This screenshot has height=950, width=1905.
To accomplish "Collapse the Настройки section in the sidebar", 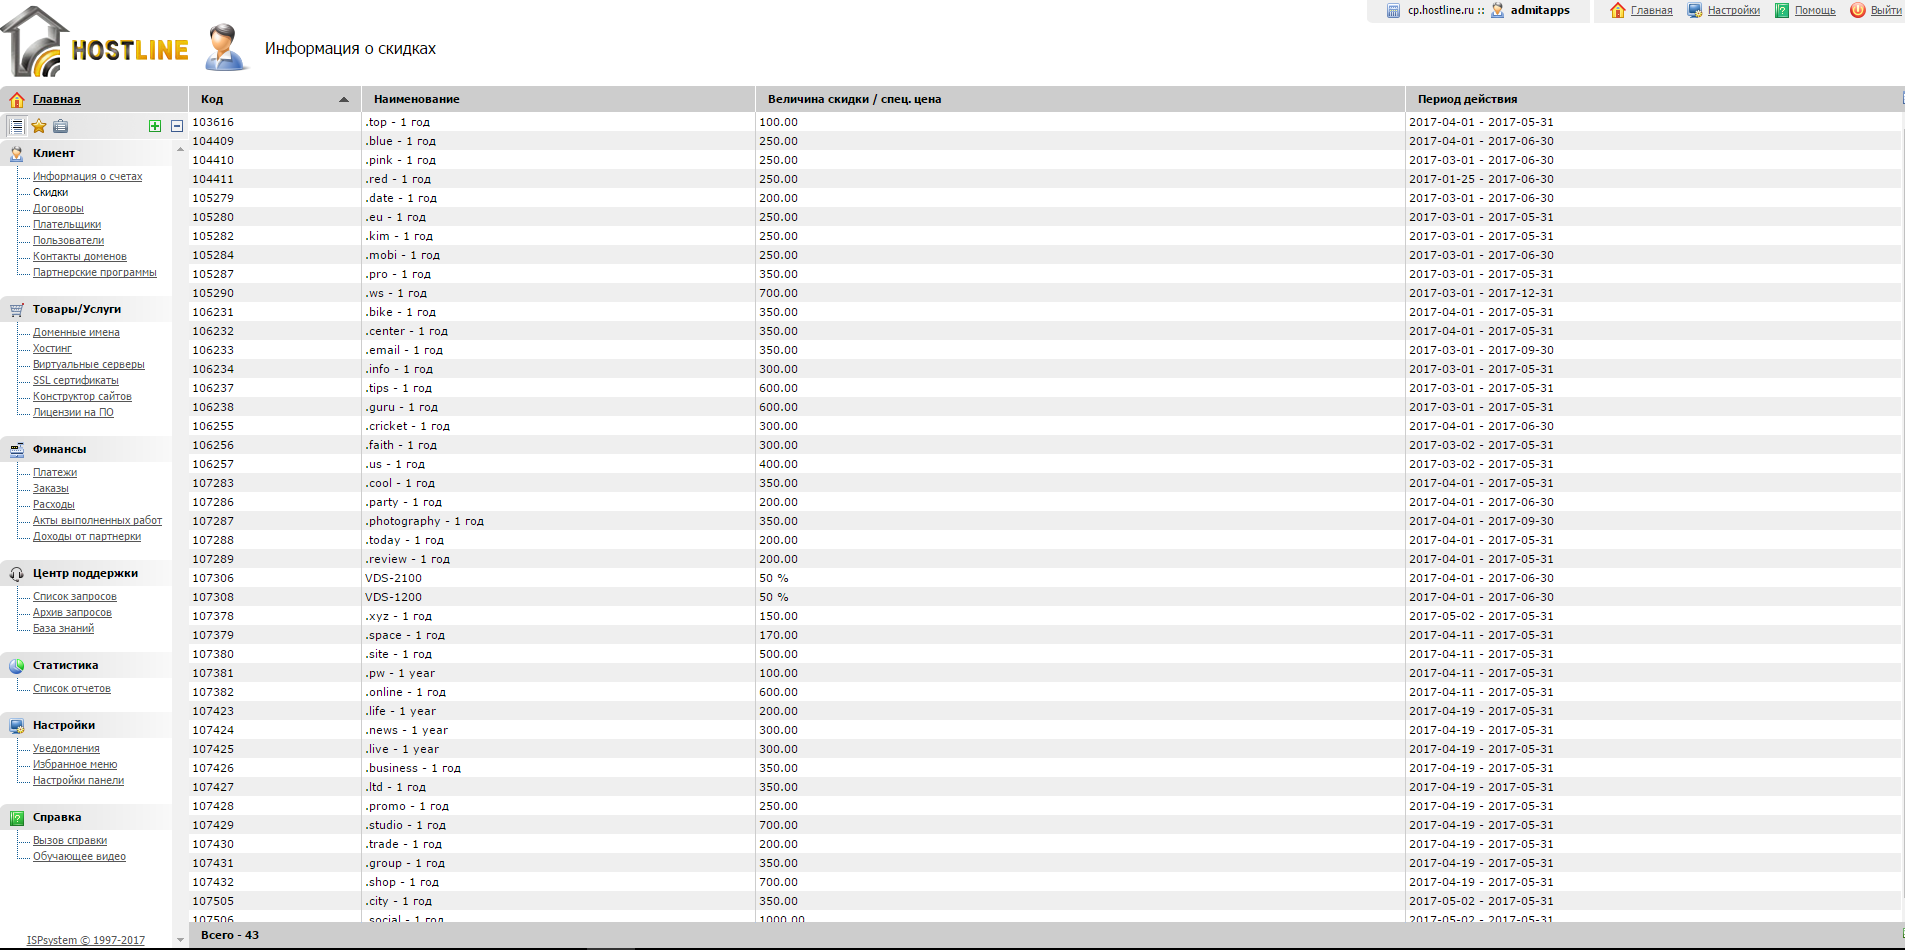I will pyautogui.click(x=64, y=725).
